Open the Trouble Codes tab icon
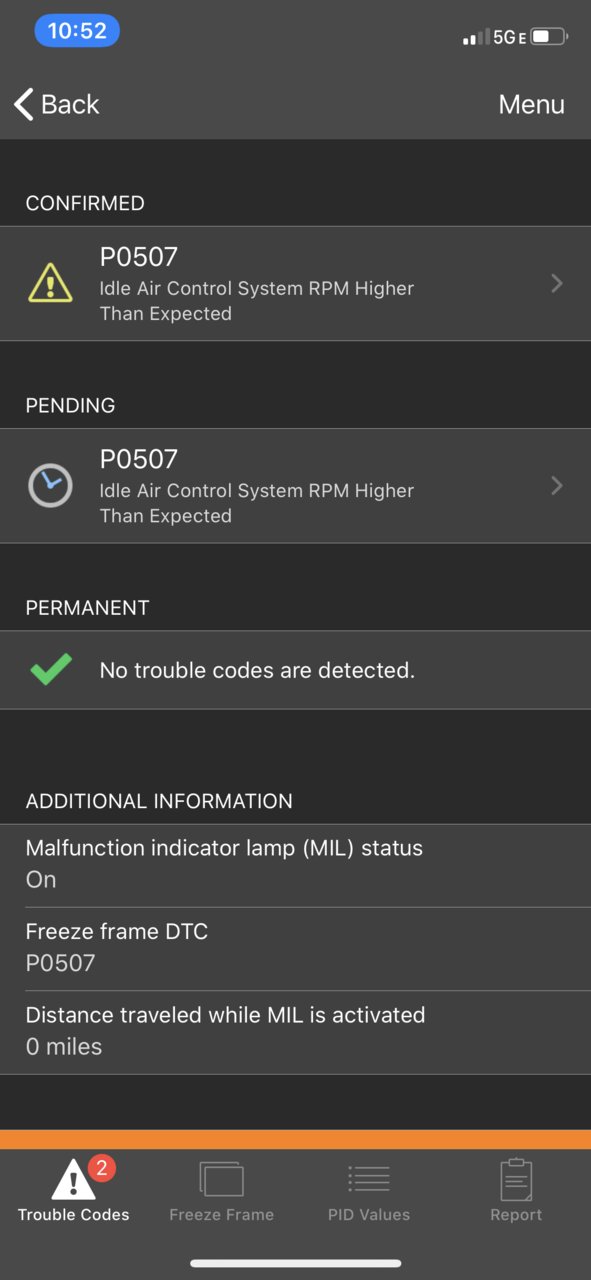Viewport: 591px width, 1280px height. [x=74, y=1180]
